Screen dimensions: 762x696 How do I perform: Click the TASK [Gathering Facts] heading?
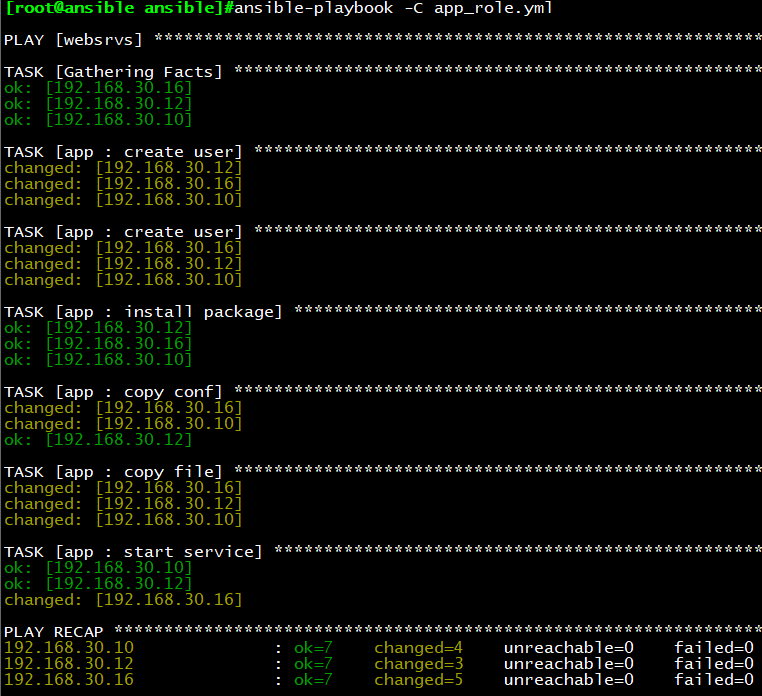point(113,72)
